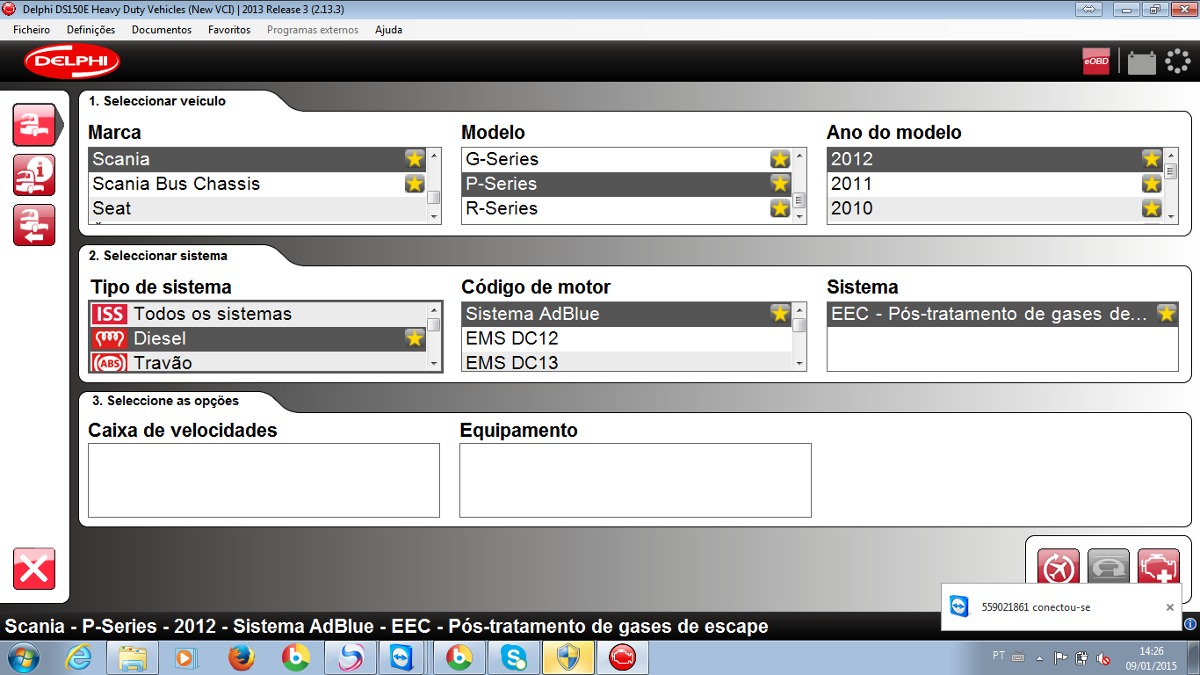This screenshot has width=1200, height=675.
Task: Open the Windows Start menu
Action: (23, 658)
